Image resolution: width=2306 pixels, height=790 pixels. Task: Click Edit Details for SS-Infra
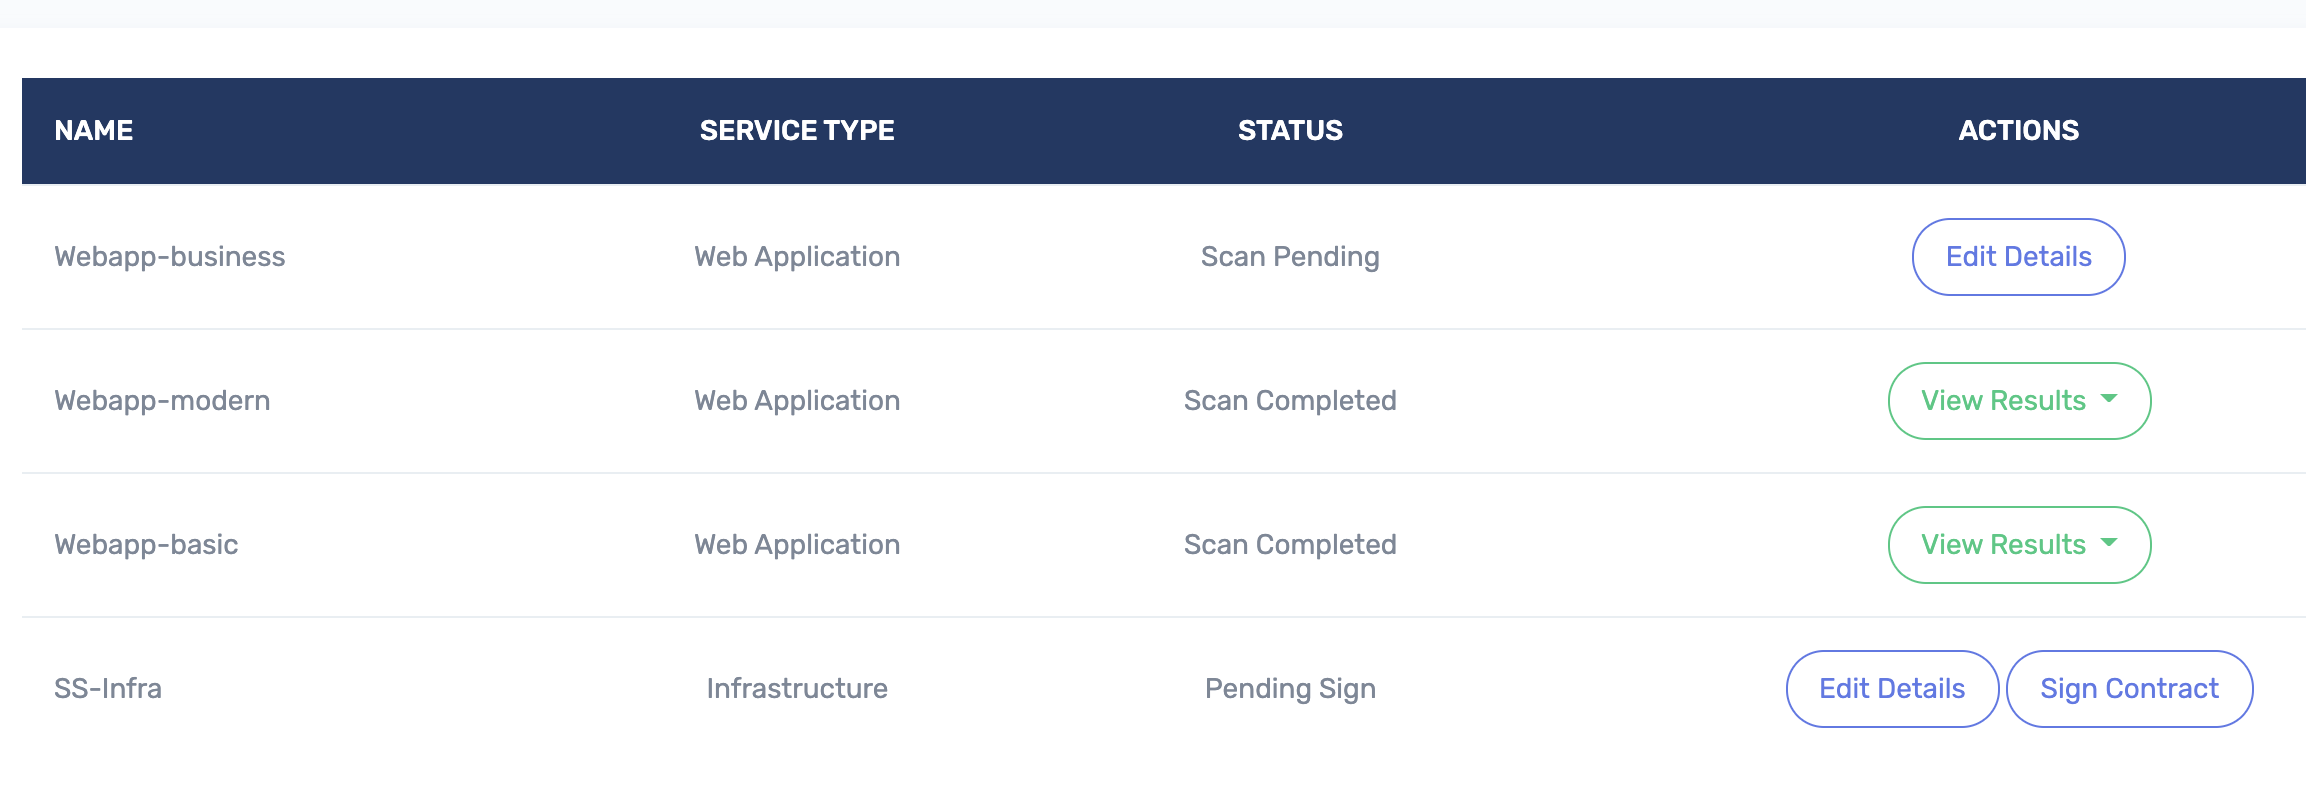[1891, 689]
